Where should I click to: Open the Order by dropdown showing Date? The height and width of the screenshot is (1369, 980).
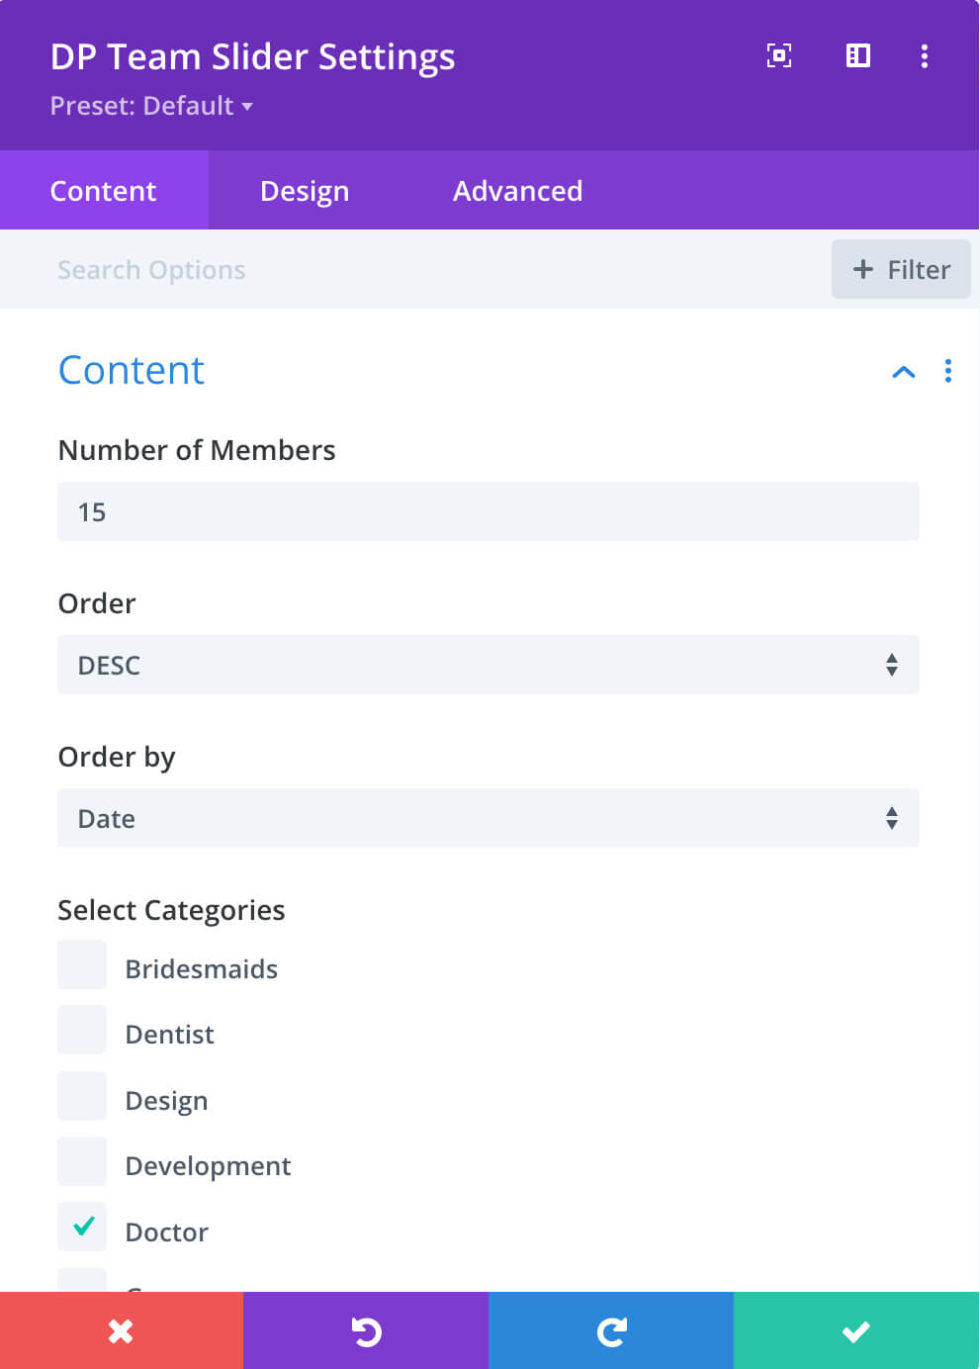488,817
